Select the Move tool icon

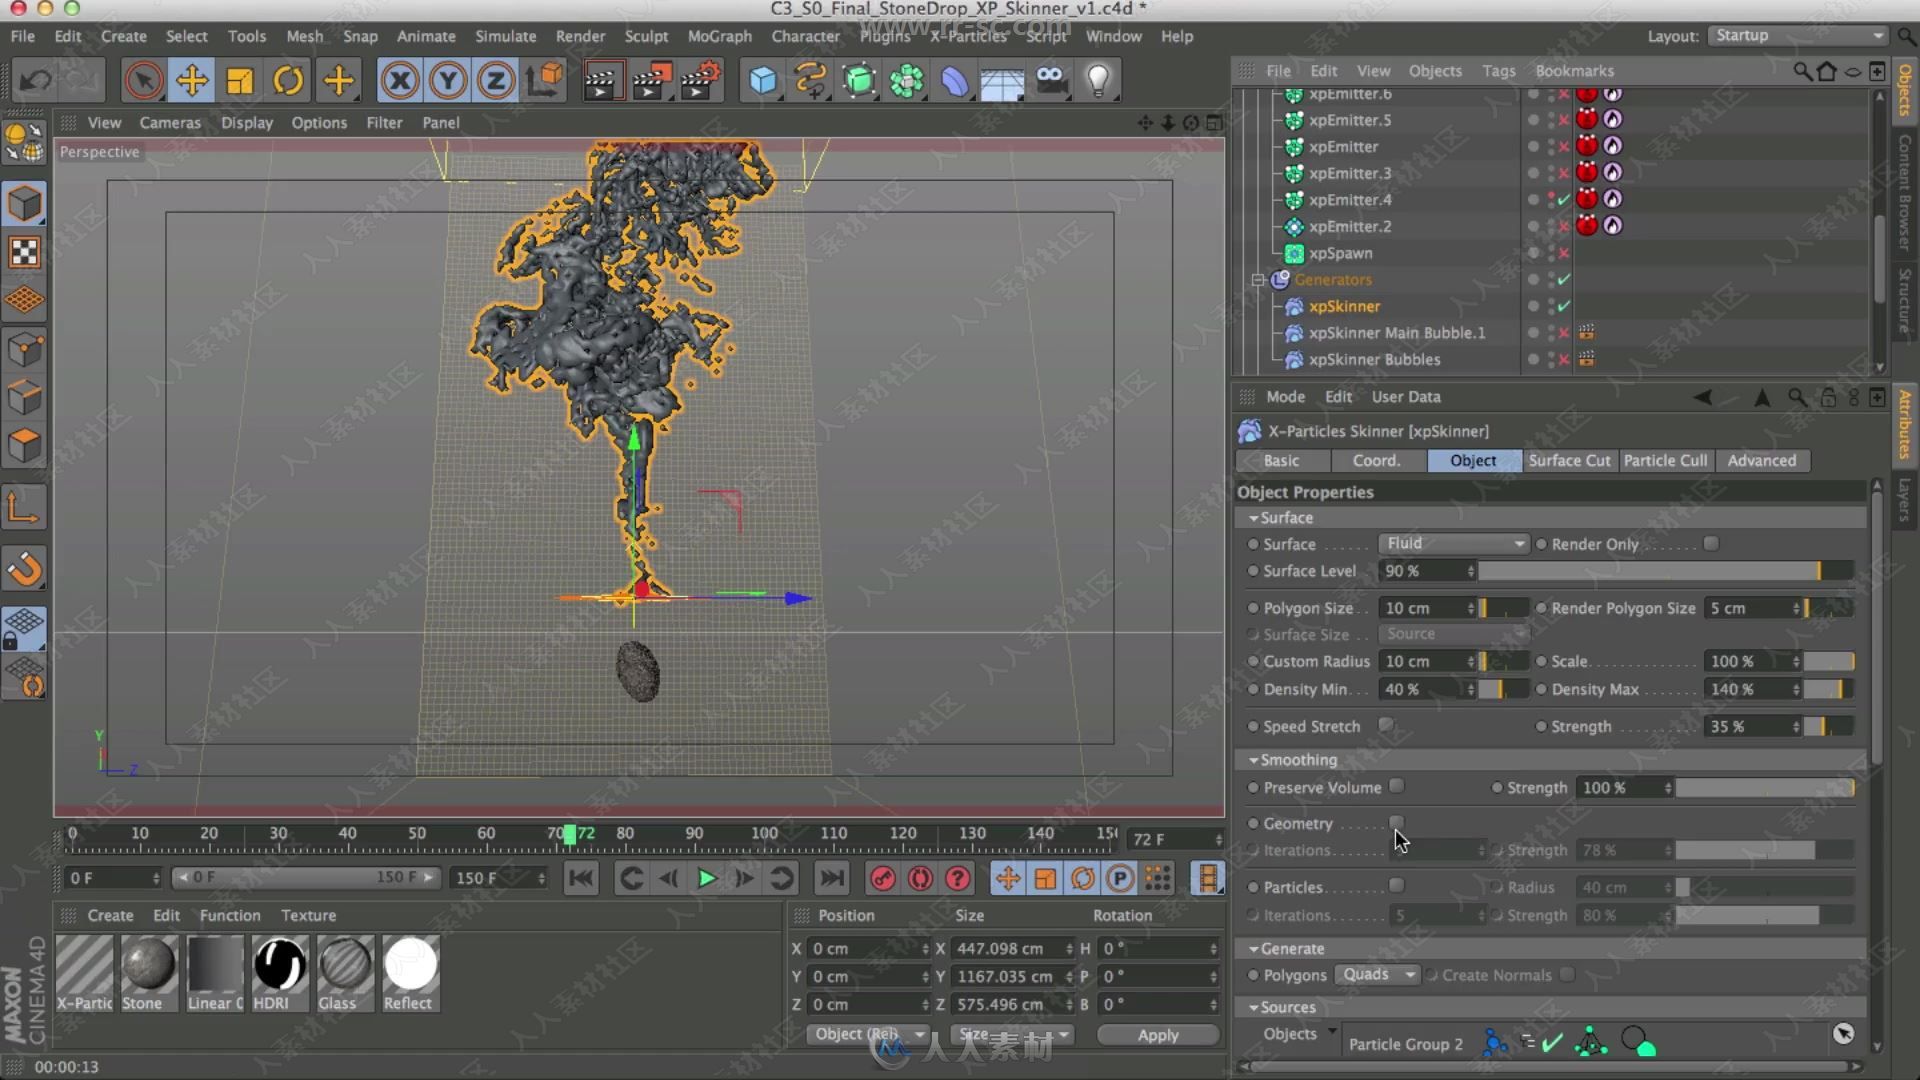click(x=191, y=82)
